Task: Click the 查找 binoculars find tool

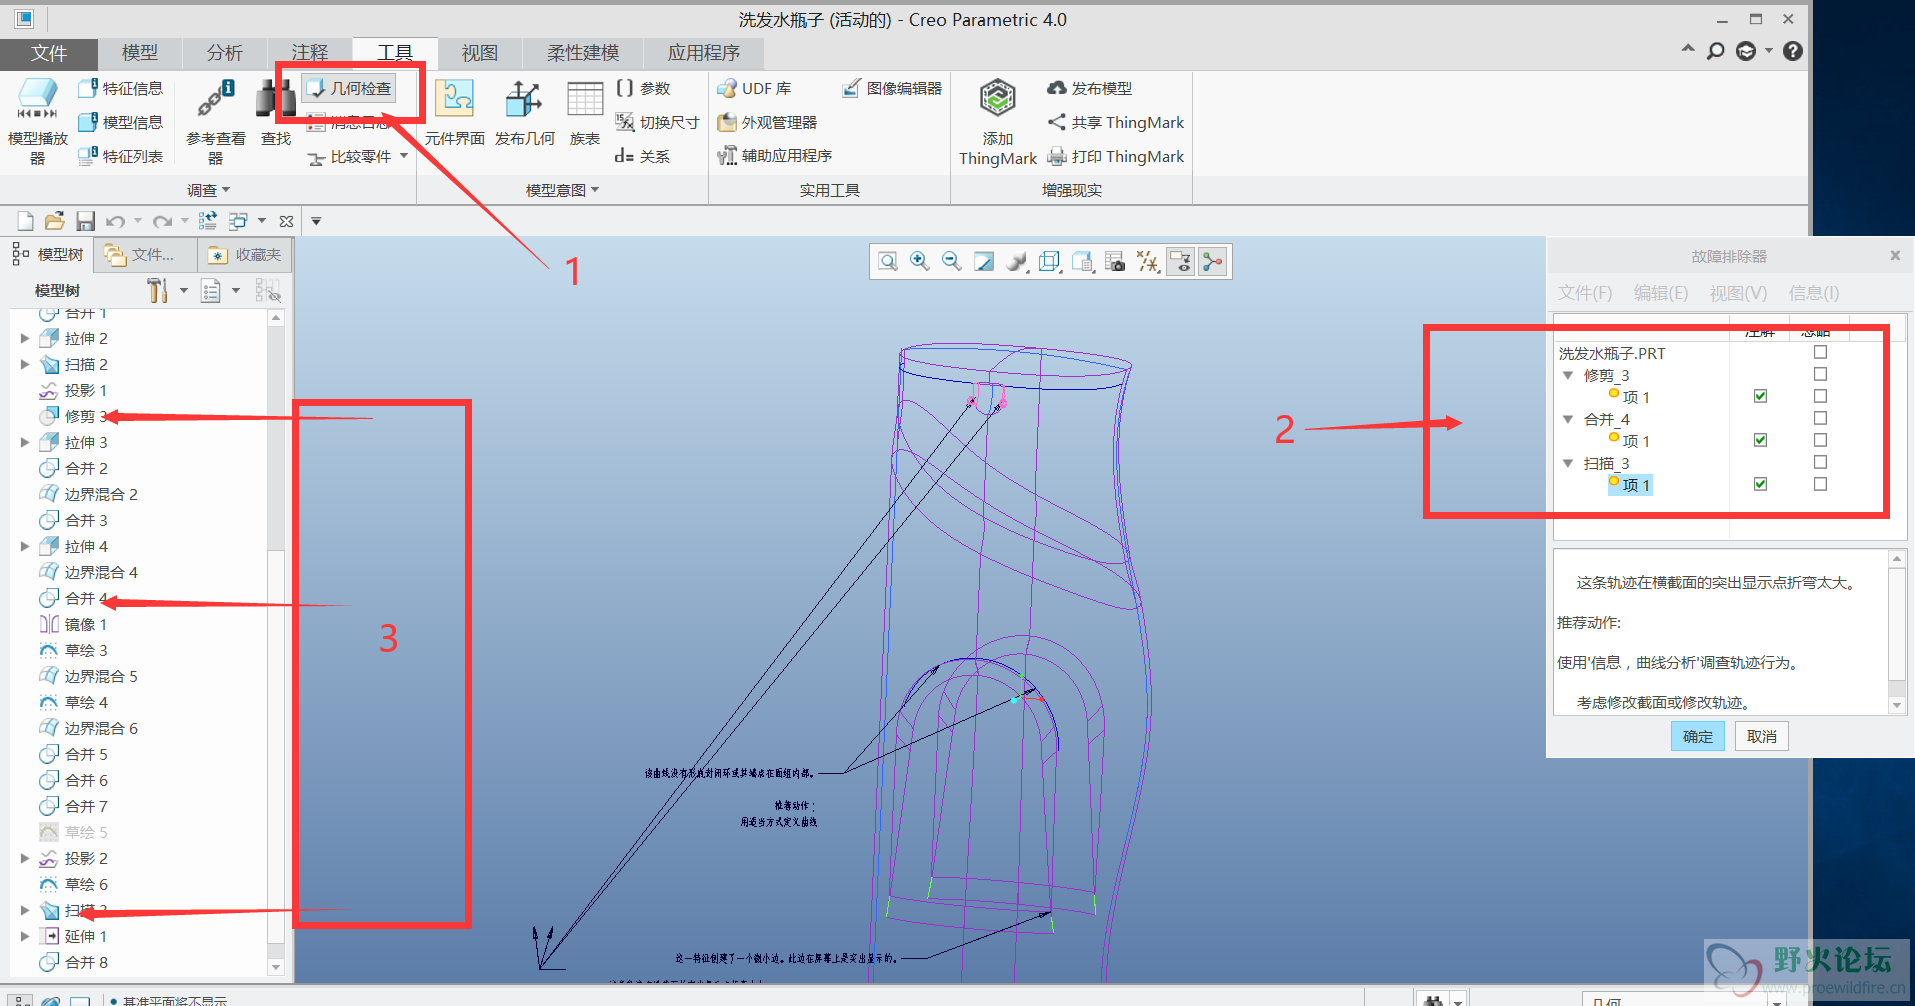Action: tap(276, 112)
